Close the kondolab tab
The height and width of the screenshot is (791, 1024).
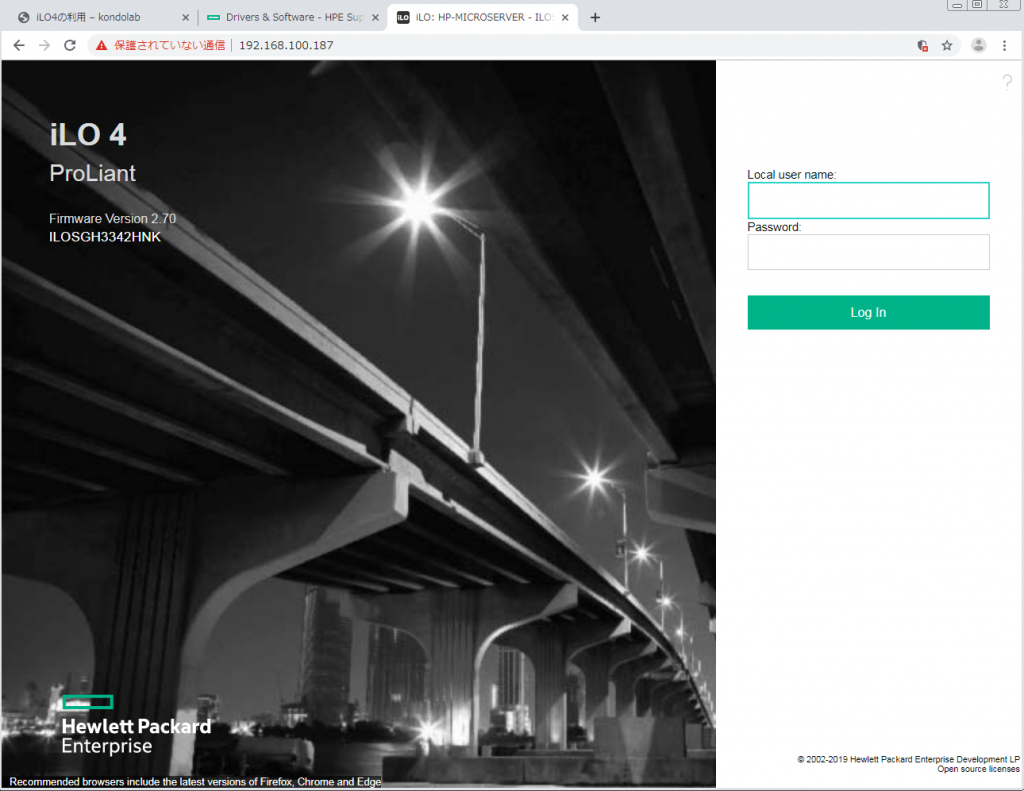pyautogui.click(x=185, y=17)
